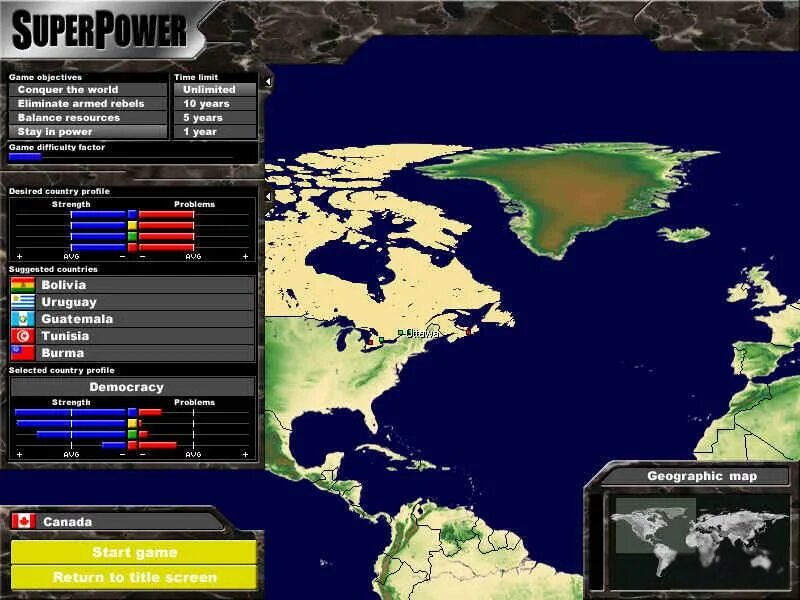The height and width of the screenshot is (600, 800).
Task: Click the Democracy government type bar
Action: point(132,387)
